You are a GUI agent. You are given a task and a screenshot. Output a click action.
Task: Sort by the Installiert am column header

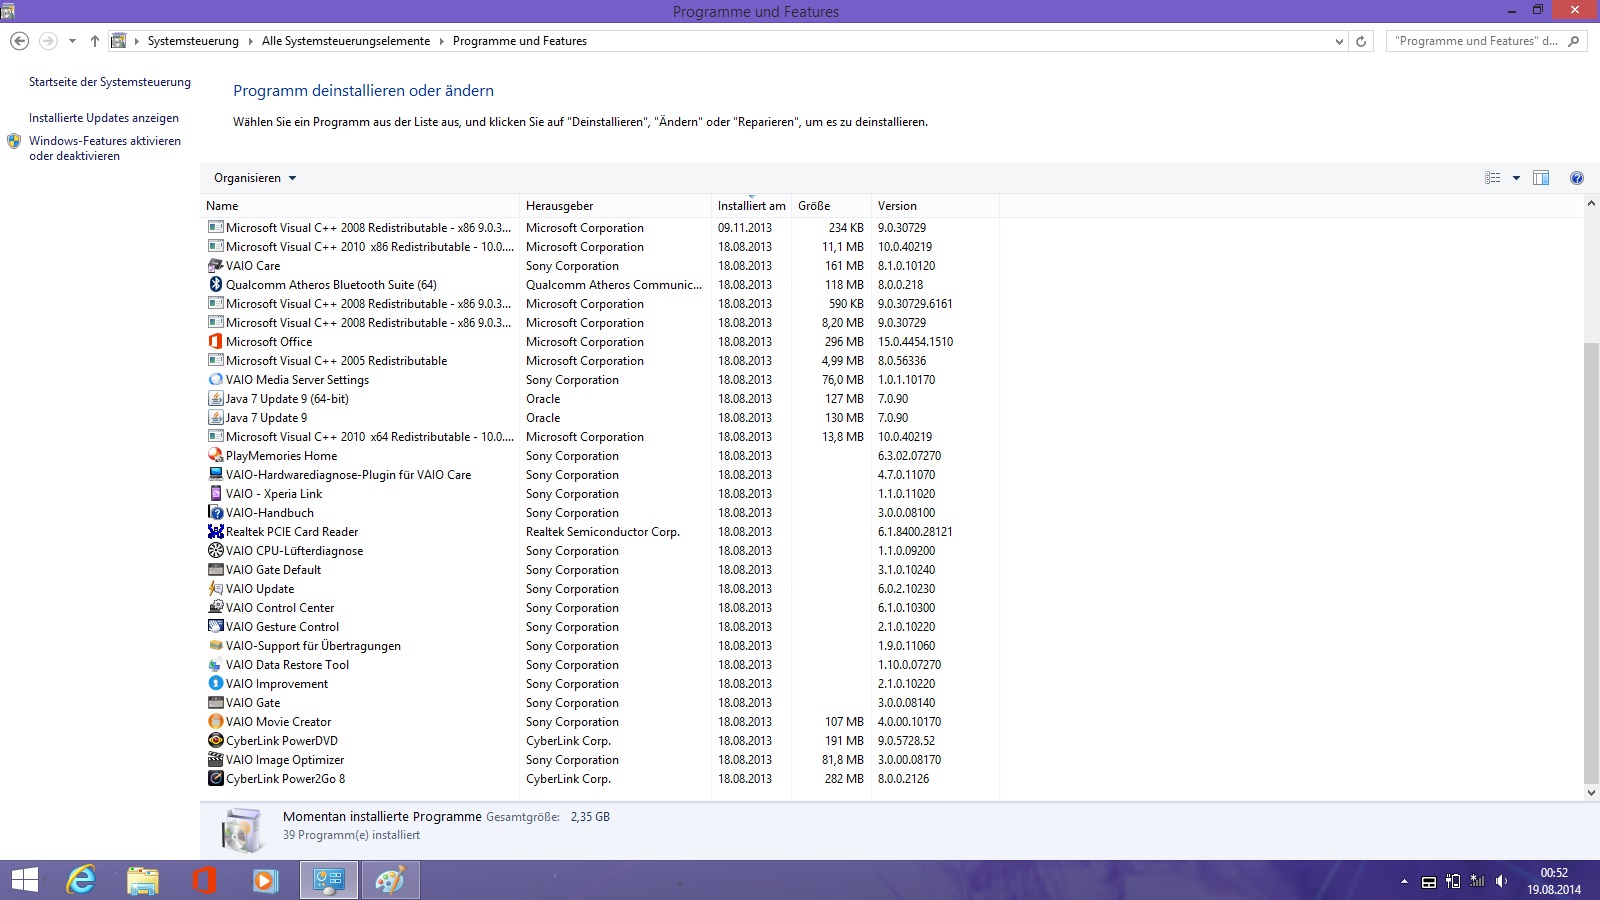[x=751, y=206]
